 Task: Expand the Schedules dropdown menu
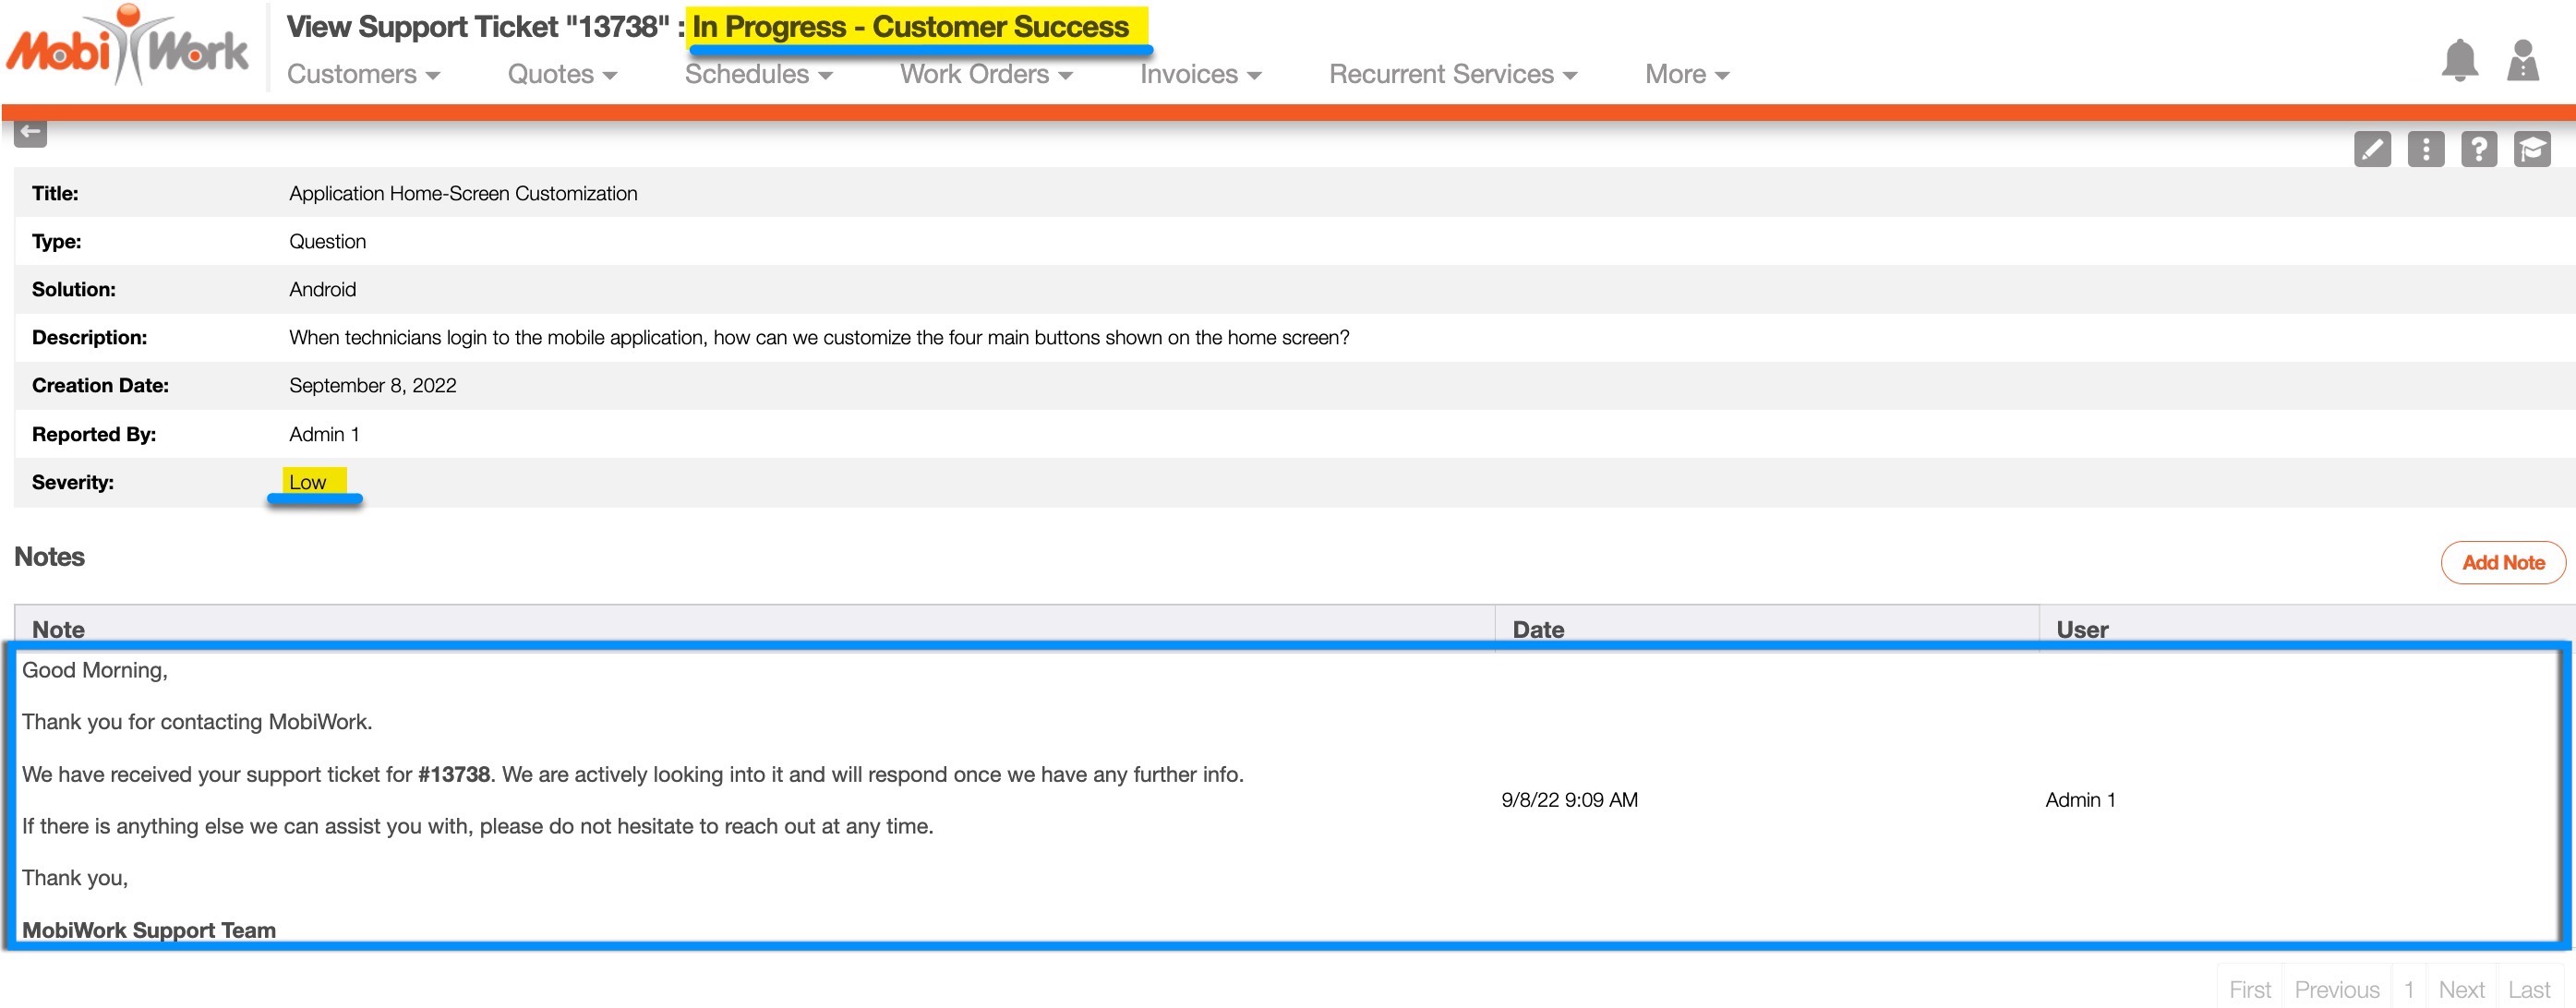tap(758, 74)
